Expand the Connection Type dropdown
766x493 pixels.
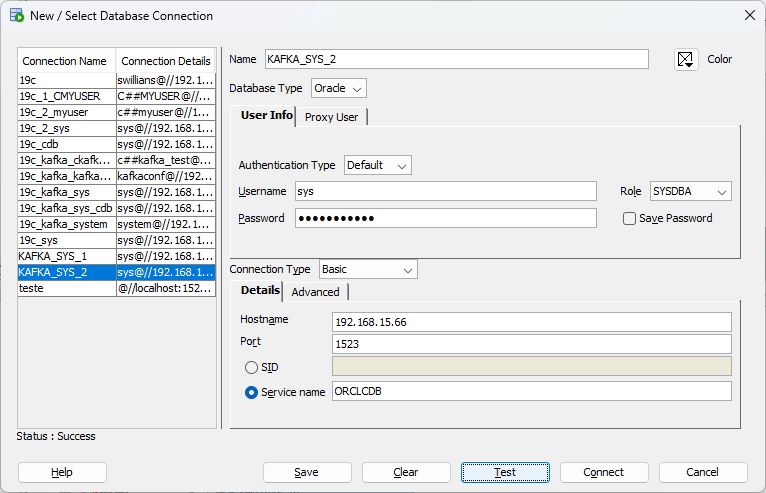coord(368,269)
